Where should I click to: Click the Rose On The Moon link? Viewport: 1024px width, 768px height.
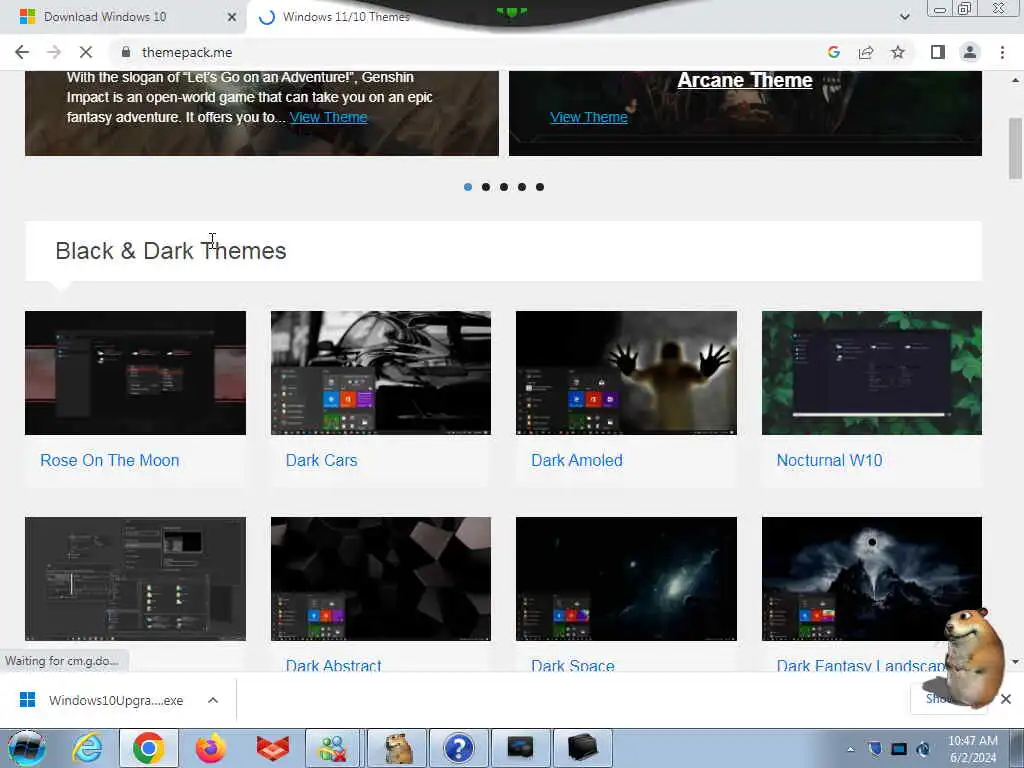coord(110,460)
